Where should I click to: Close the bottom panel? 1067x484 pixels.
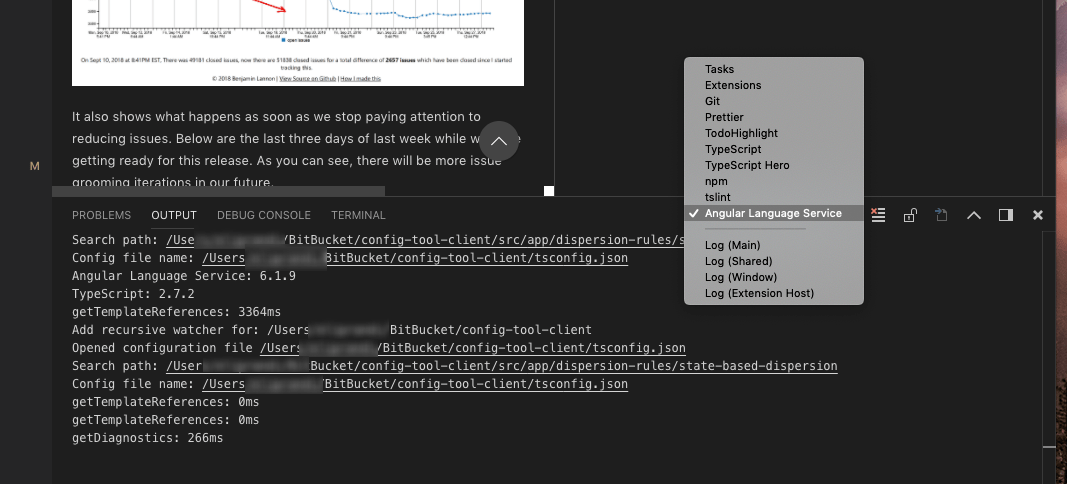tap(1038, 215)
